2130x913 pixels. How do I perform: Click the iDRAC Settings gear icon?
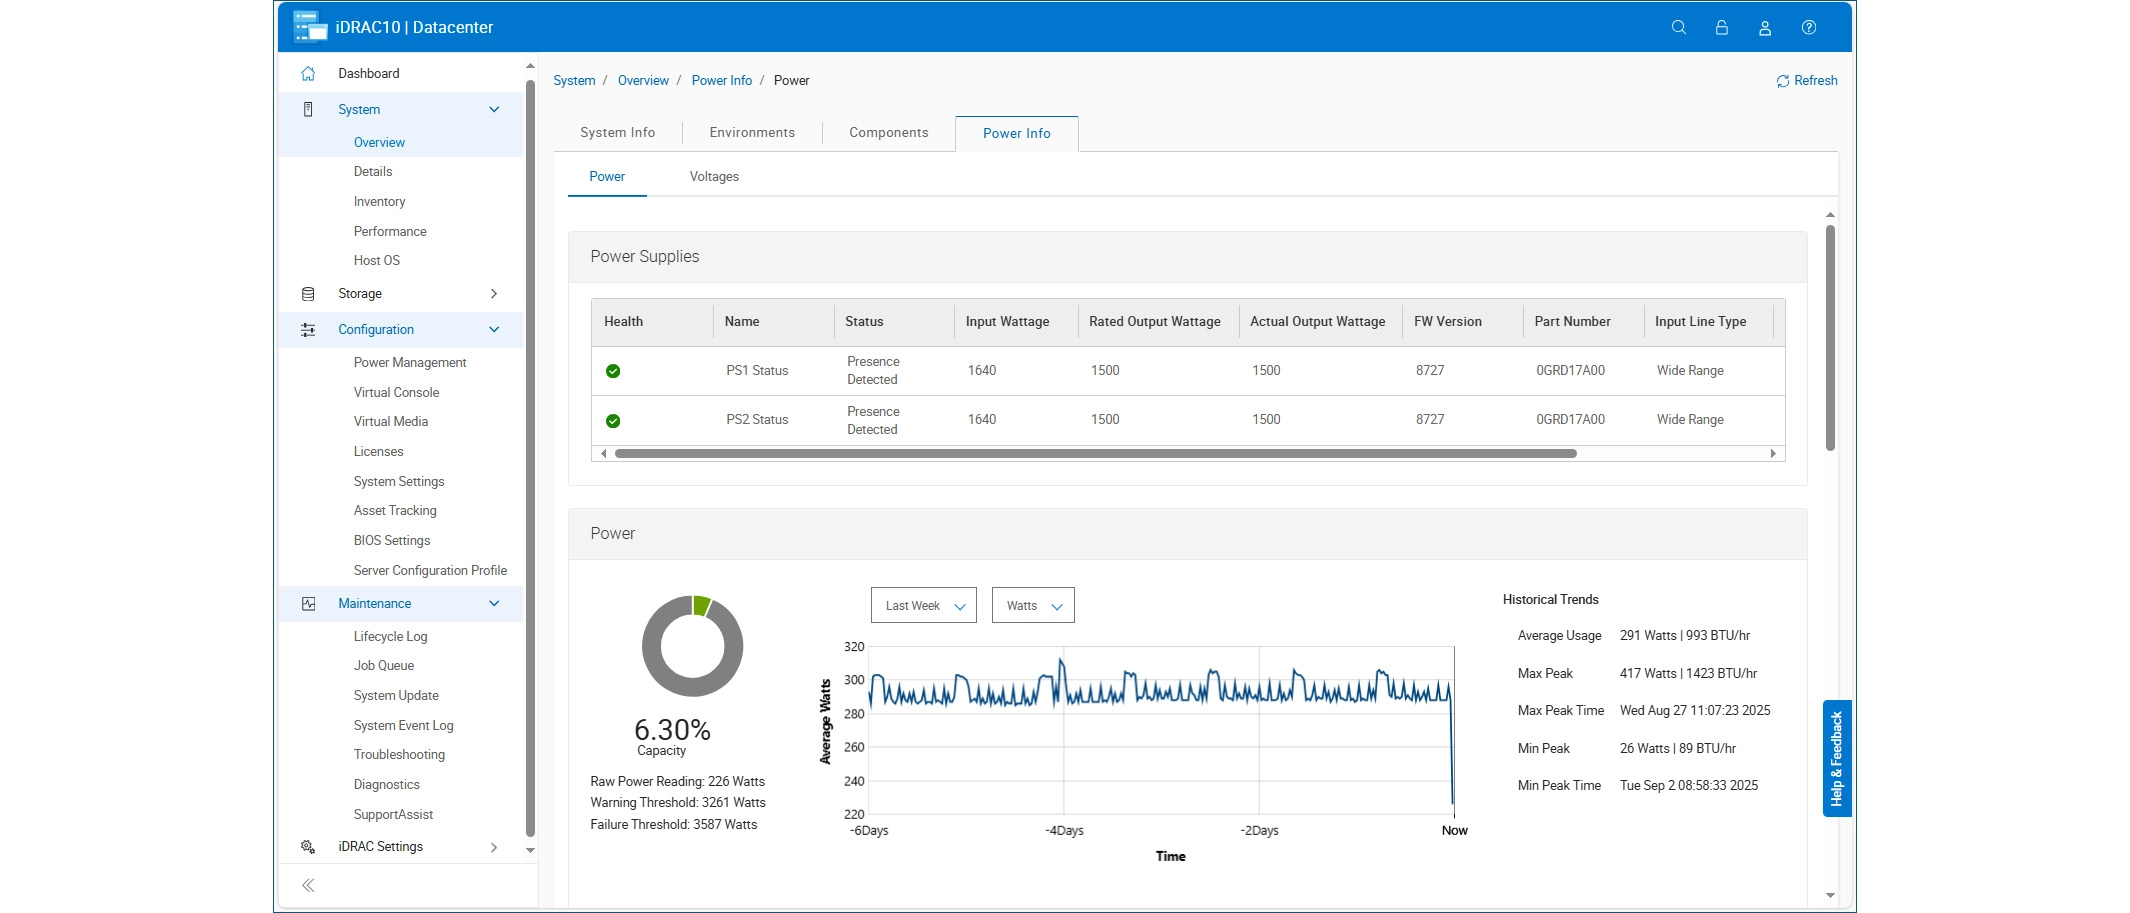[308, 847]
